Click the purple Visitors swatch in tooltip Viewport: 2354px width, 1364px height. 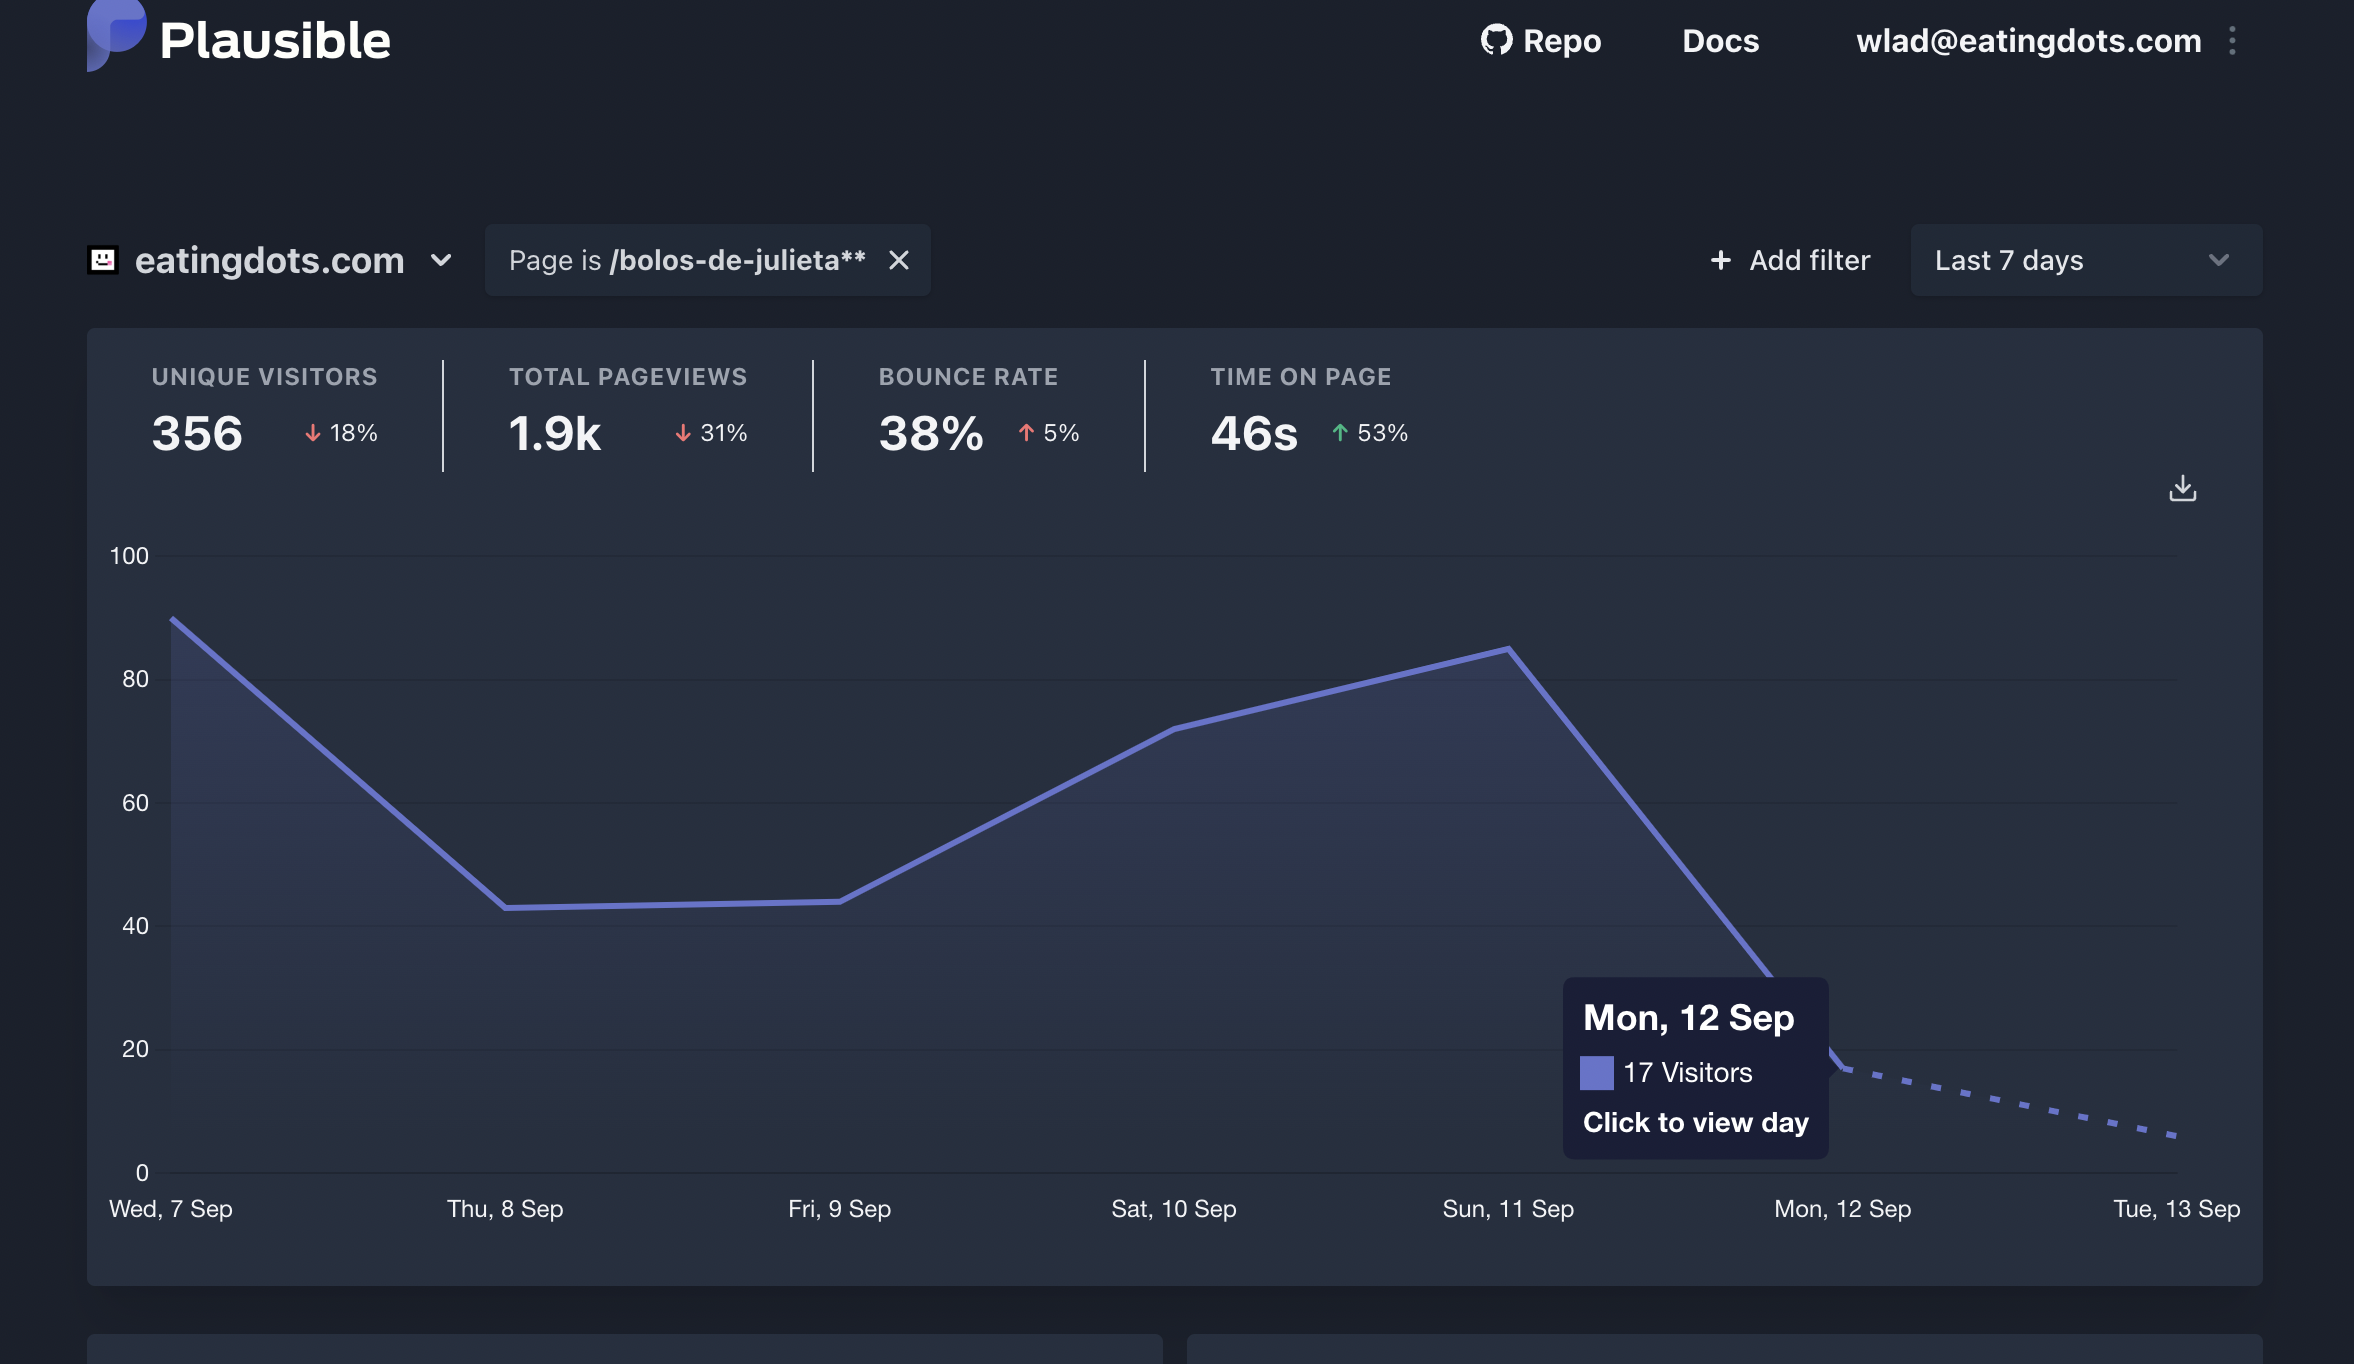pos(1596,1073)
